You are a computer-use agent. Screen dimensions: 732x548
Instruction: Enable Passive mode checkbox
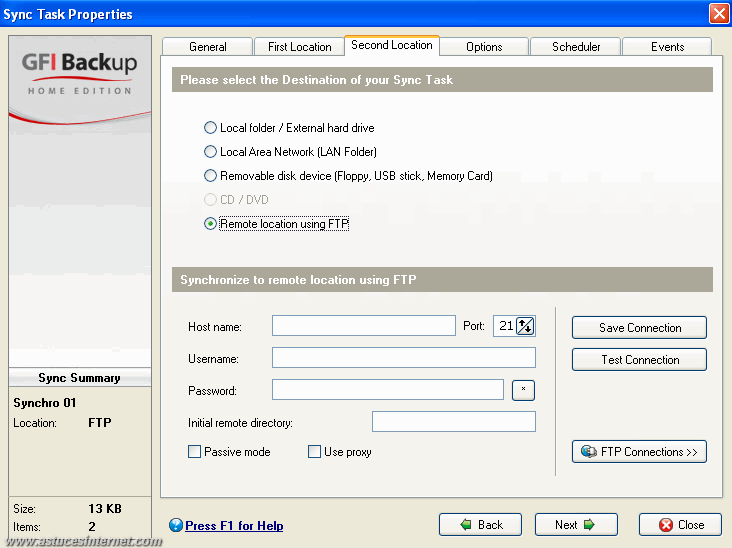coord(194,452)
